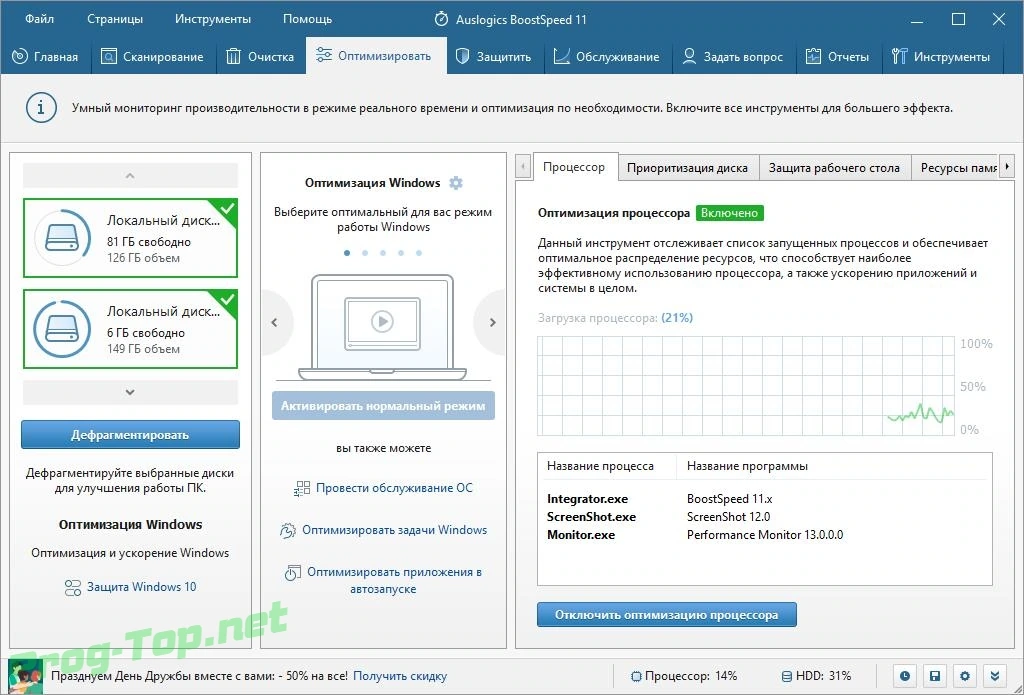Open the Получить скидку link
The image size is (1024, 695).
click(400, 676)
